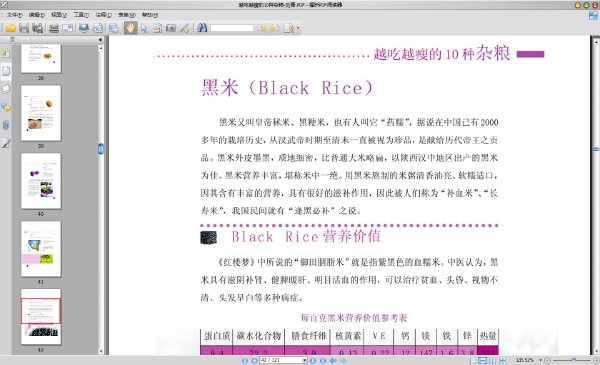Image resolution: width=600 pixels, height=365 pixels.
Task: Open the Tools menu
Action: pyautogui.click(x=81, y=15)
